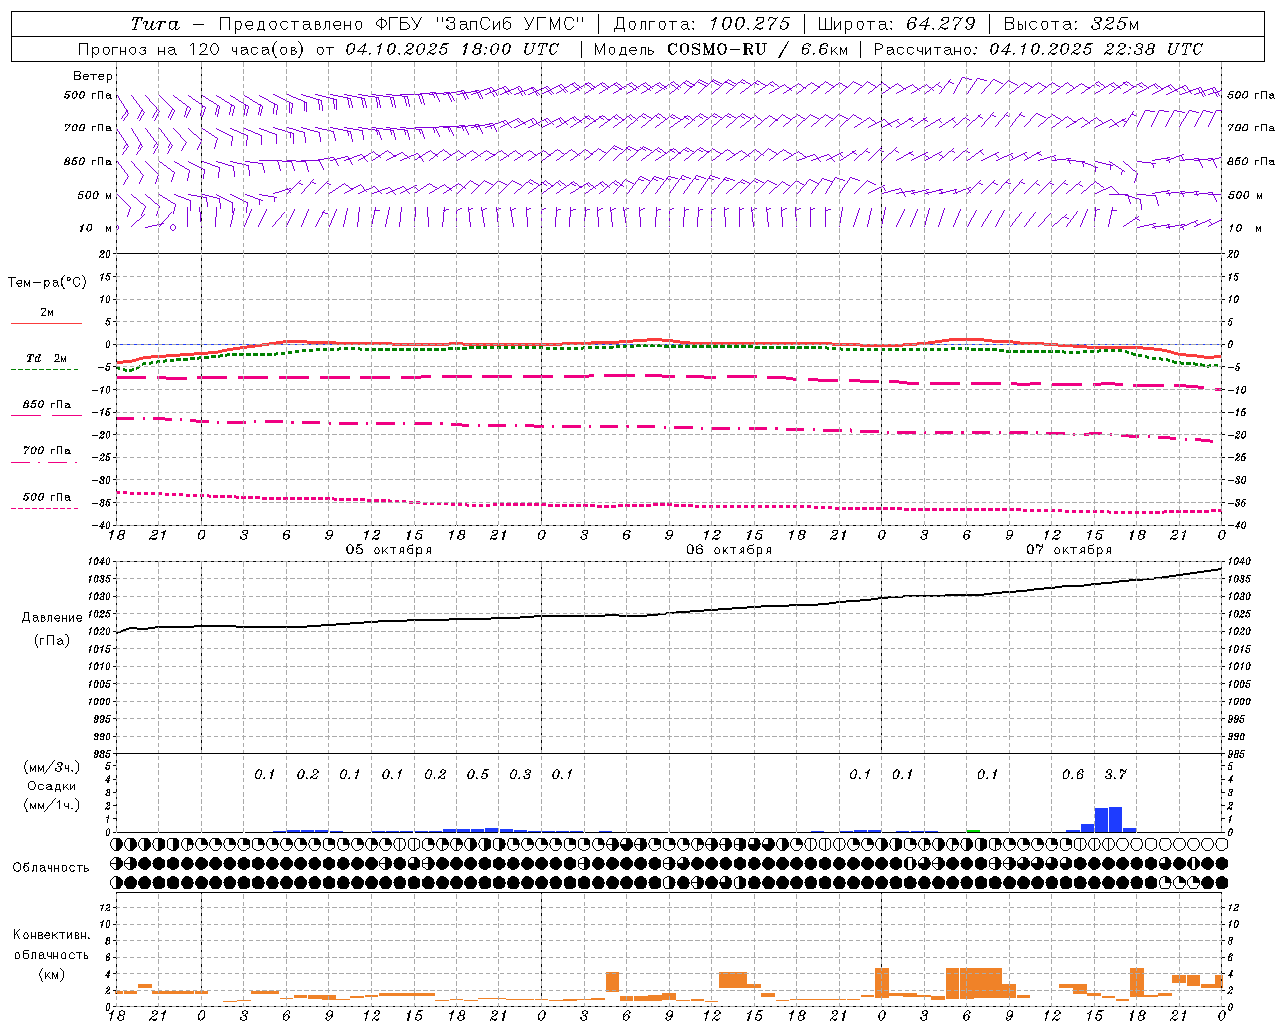
Task: Click the "10 м" wind level label on the left
Action: pos(95,228)
